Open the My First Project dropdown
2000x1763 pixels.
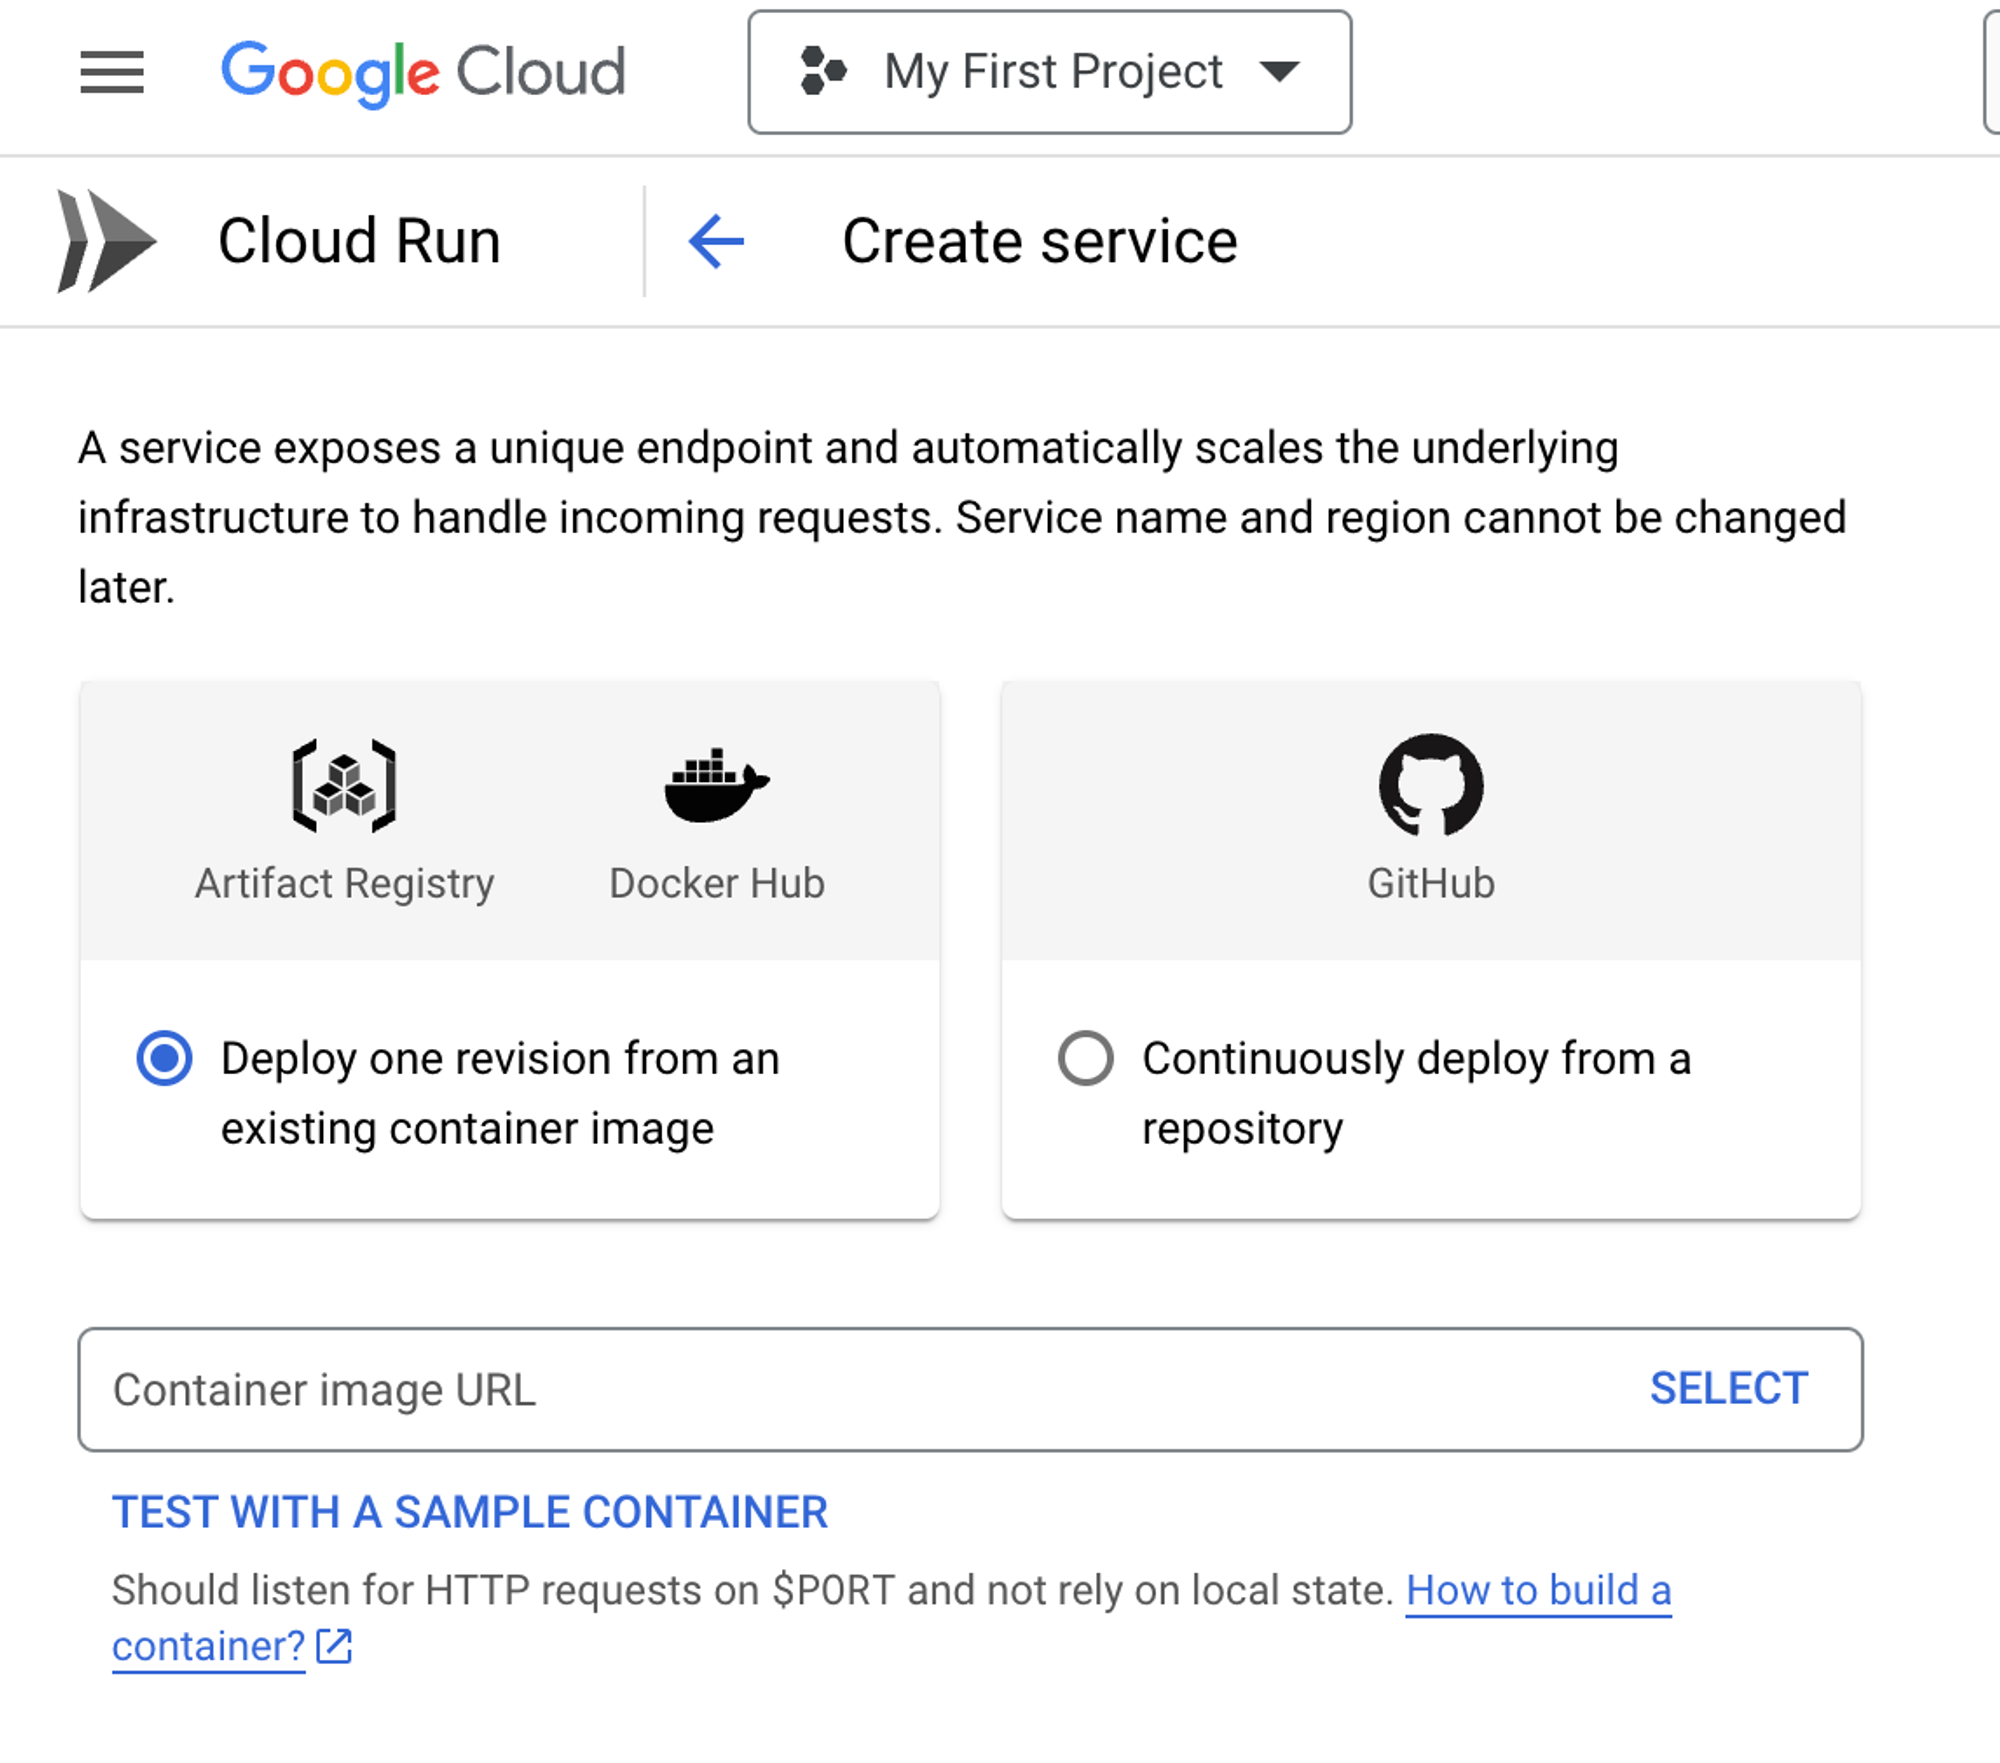pyautogui.click(x=1052, y=72)
